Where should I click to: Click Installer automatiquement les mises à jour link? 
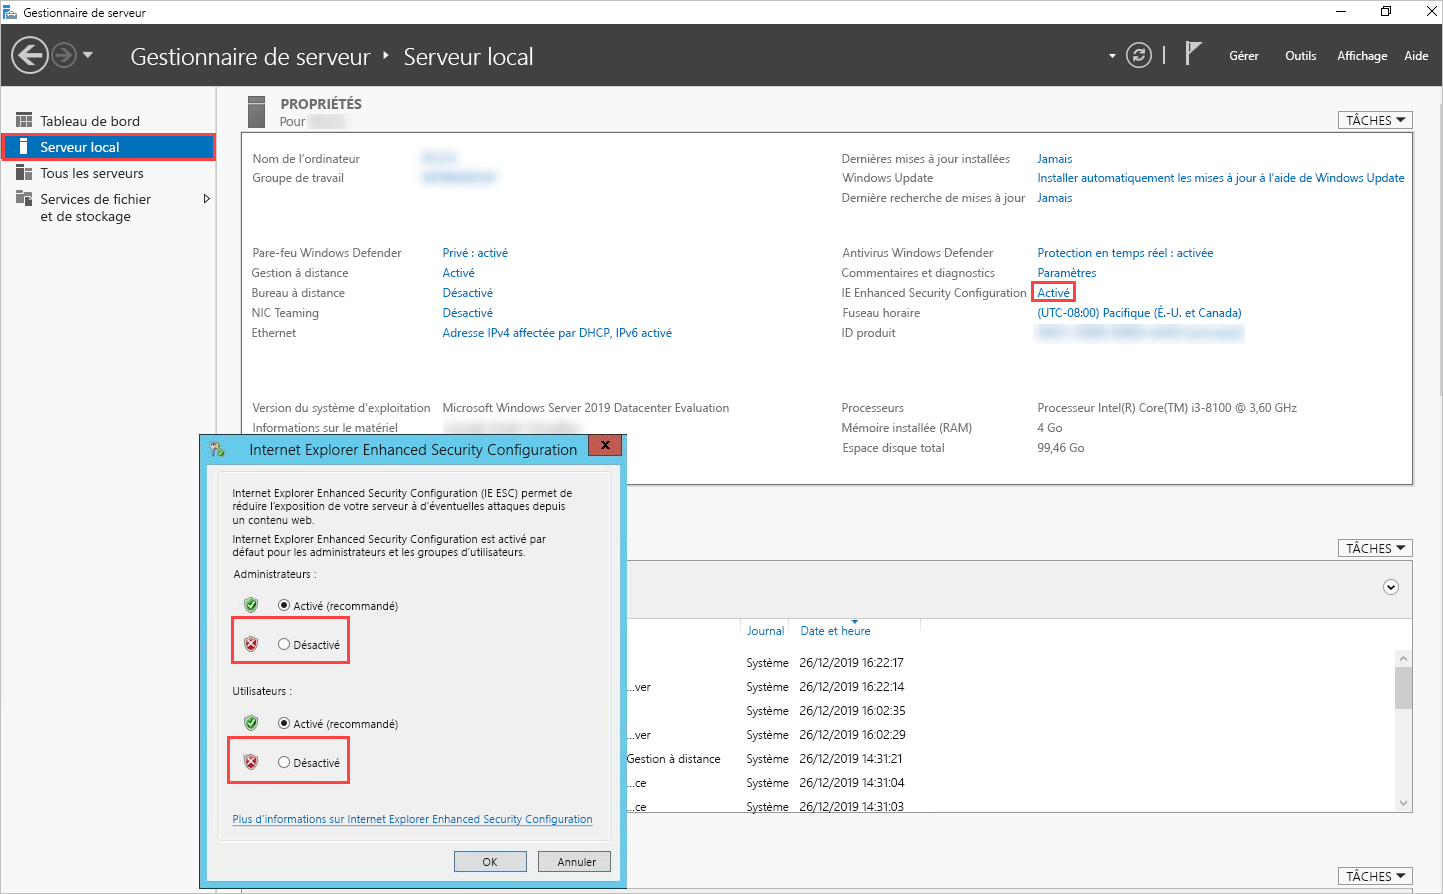(x=1218, y=177)
